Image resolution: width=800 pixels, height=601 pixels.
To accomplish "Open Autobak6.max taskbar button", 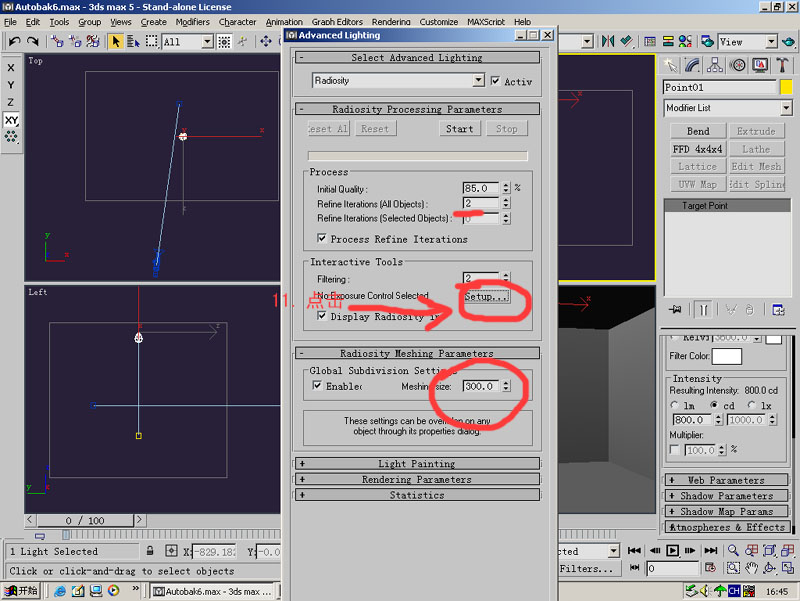I will coord(212,591).
